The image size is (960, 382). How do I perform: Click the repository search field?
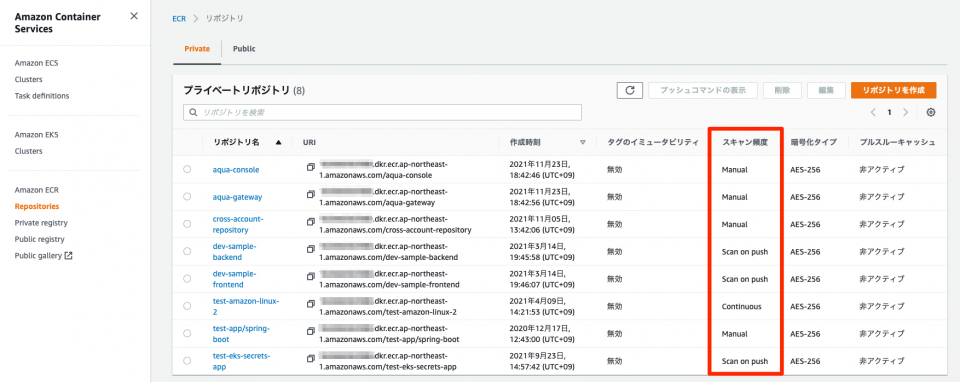click(x=382, y=113)
